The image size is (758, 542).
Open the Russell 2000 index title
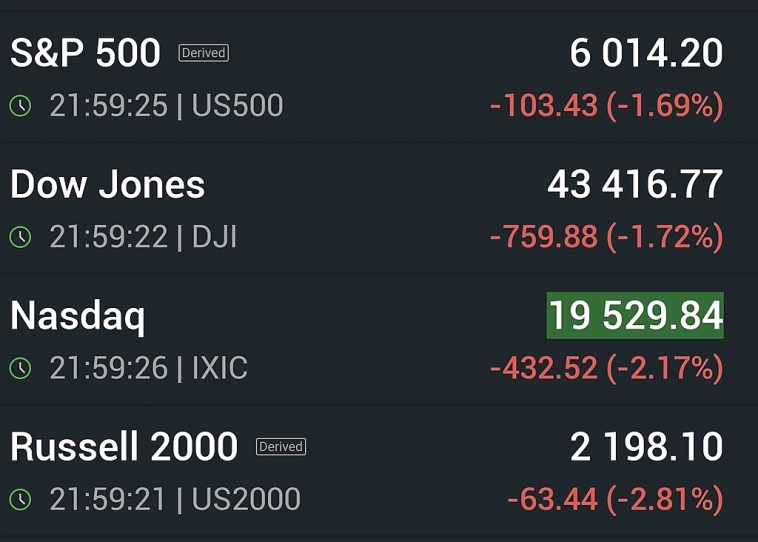(x=124, y=447)
